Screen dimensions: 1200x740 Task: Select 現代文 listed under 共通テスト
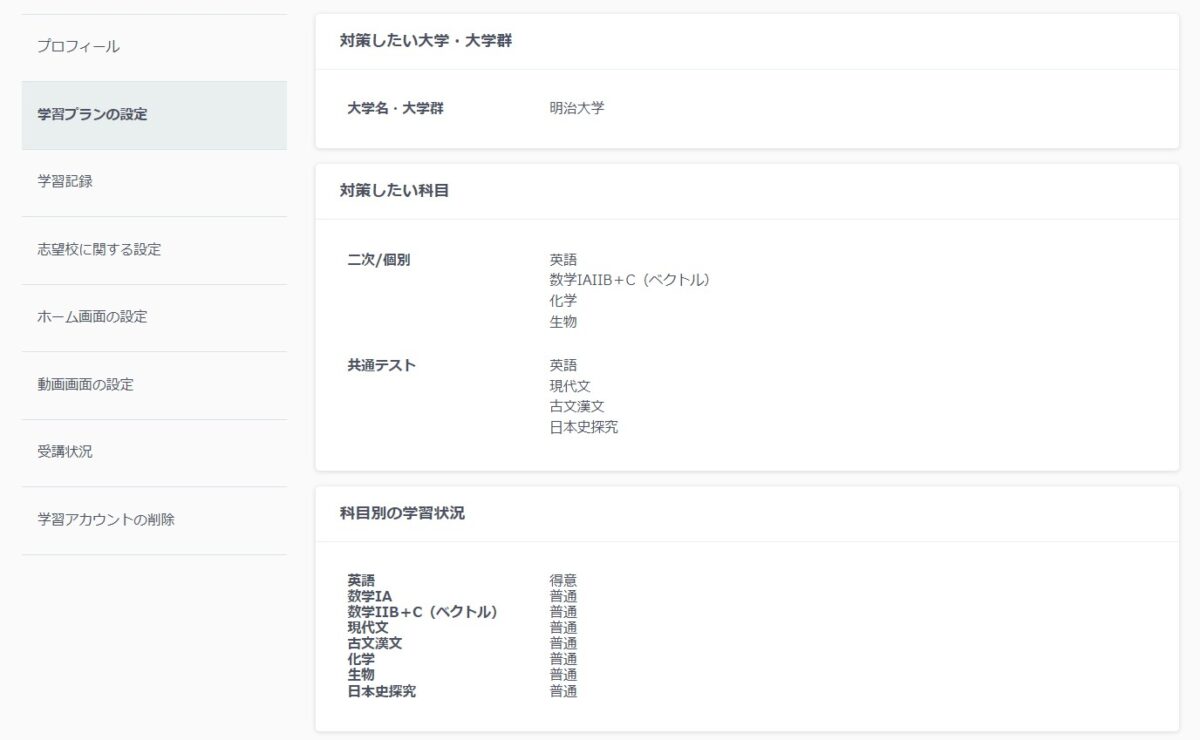570,386
